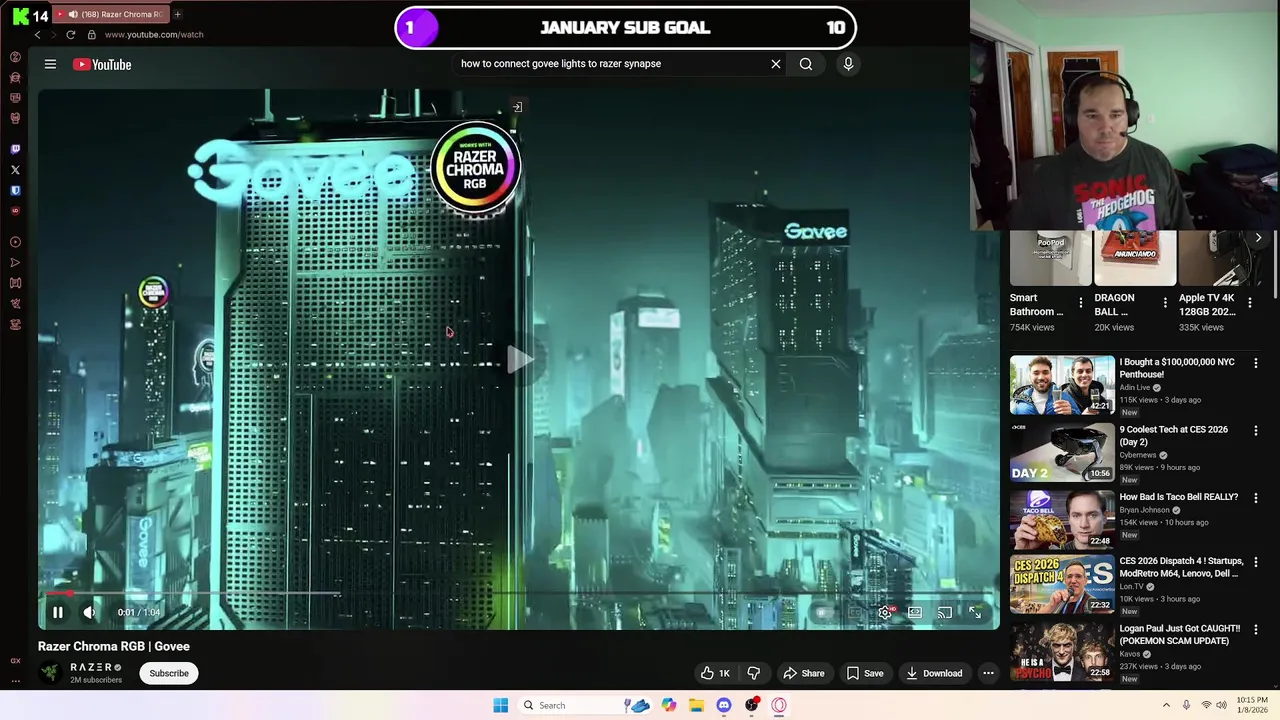Open options for Logan Paul video
Image resolution: width=1280 pixels, height=720 pixels.
click(1256, 630)
